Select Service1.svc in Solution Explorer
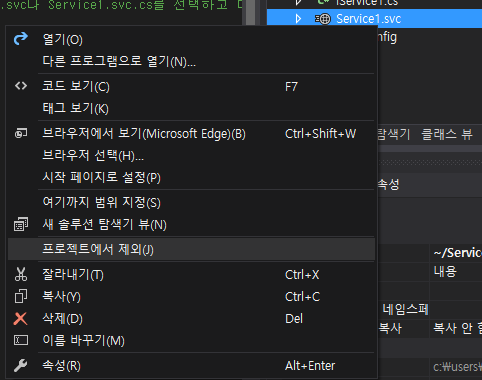Viewport: 482px width, 380px height. tap(368, 19)
